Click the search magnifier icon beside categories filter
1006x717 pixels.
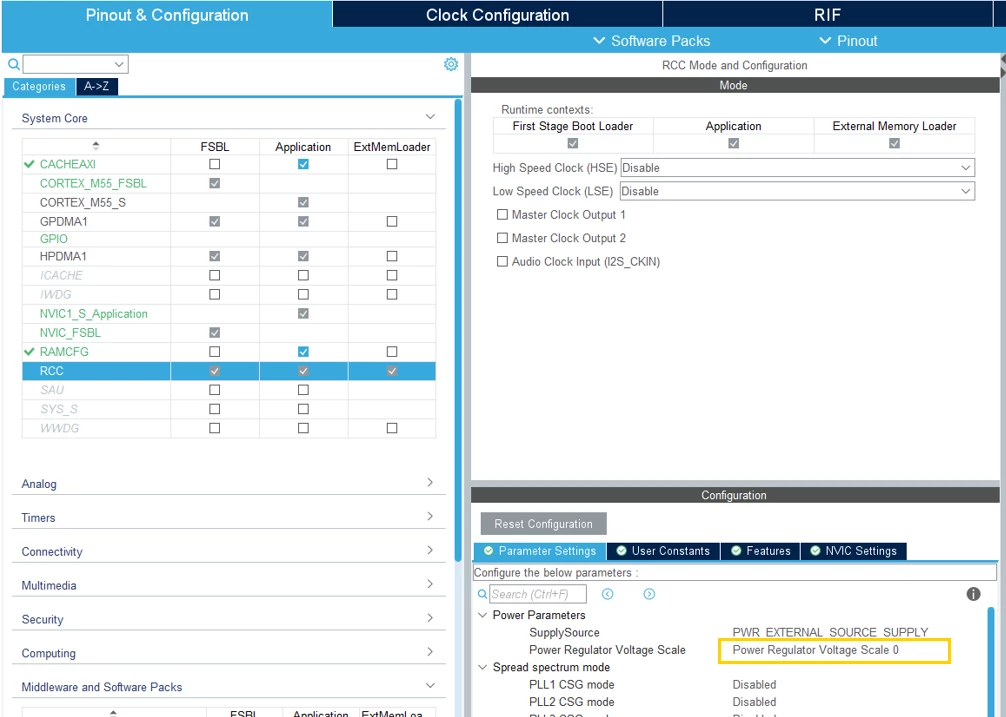pos(13,64)
